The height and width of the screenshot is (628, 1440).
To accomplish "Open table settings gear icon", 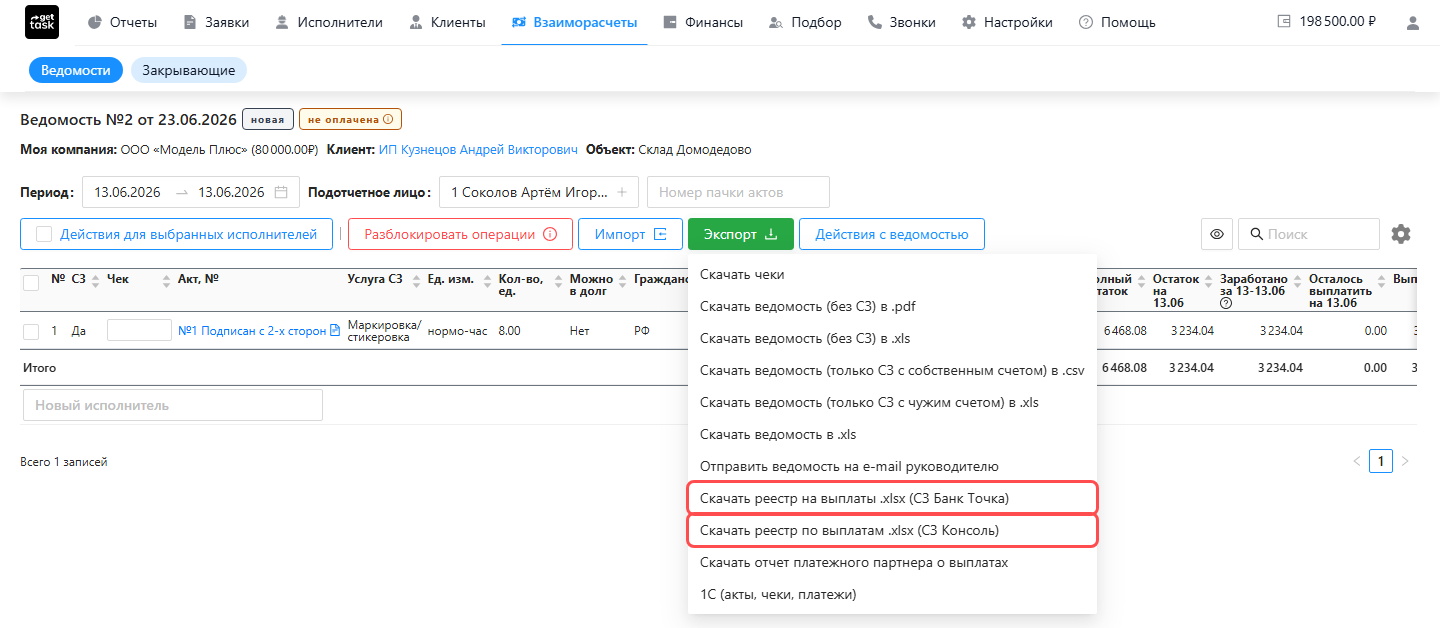I will tap(1401, 234).
